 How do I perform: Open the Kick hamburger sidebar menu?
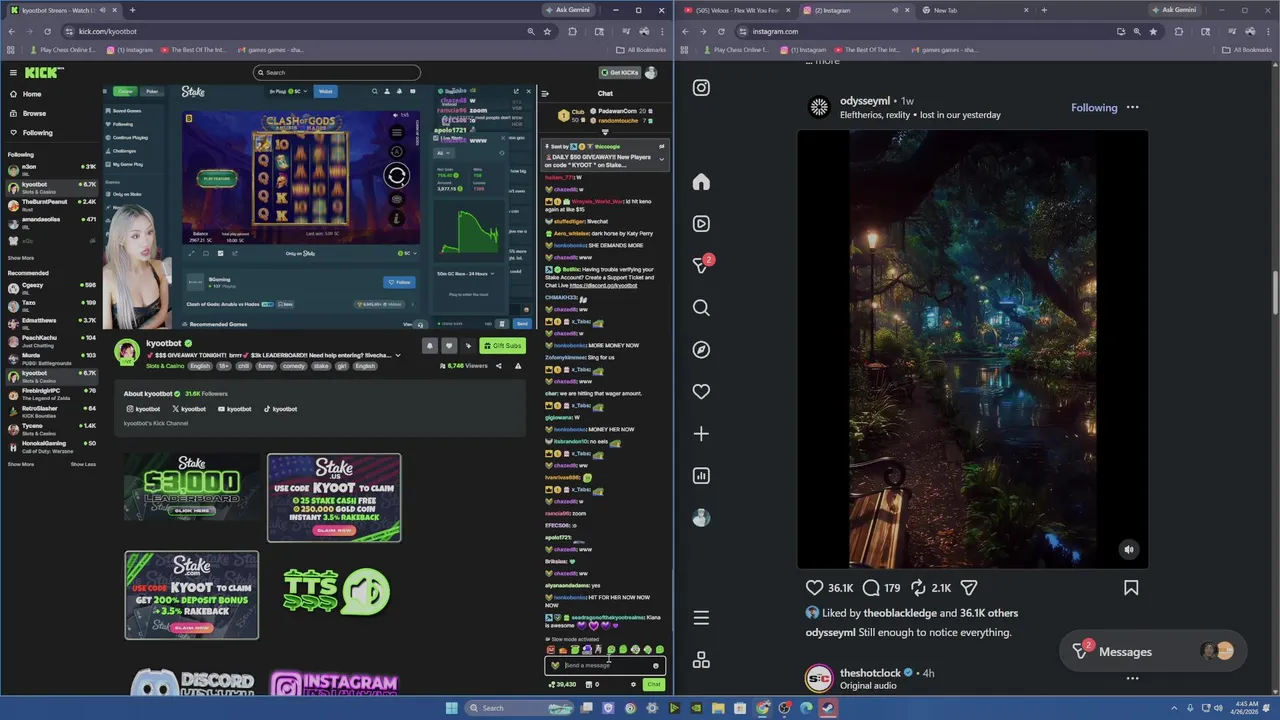click(13, 72)
